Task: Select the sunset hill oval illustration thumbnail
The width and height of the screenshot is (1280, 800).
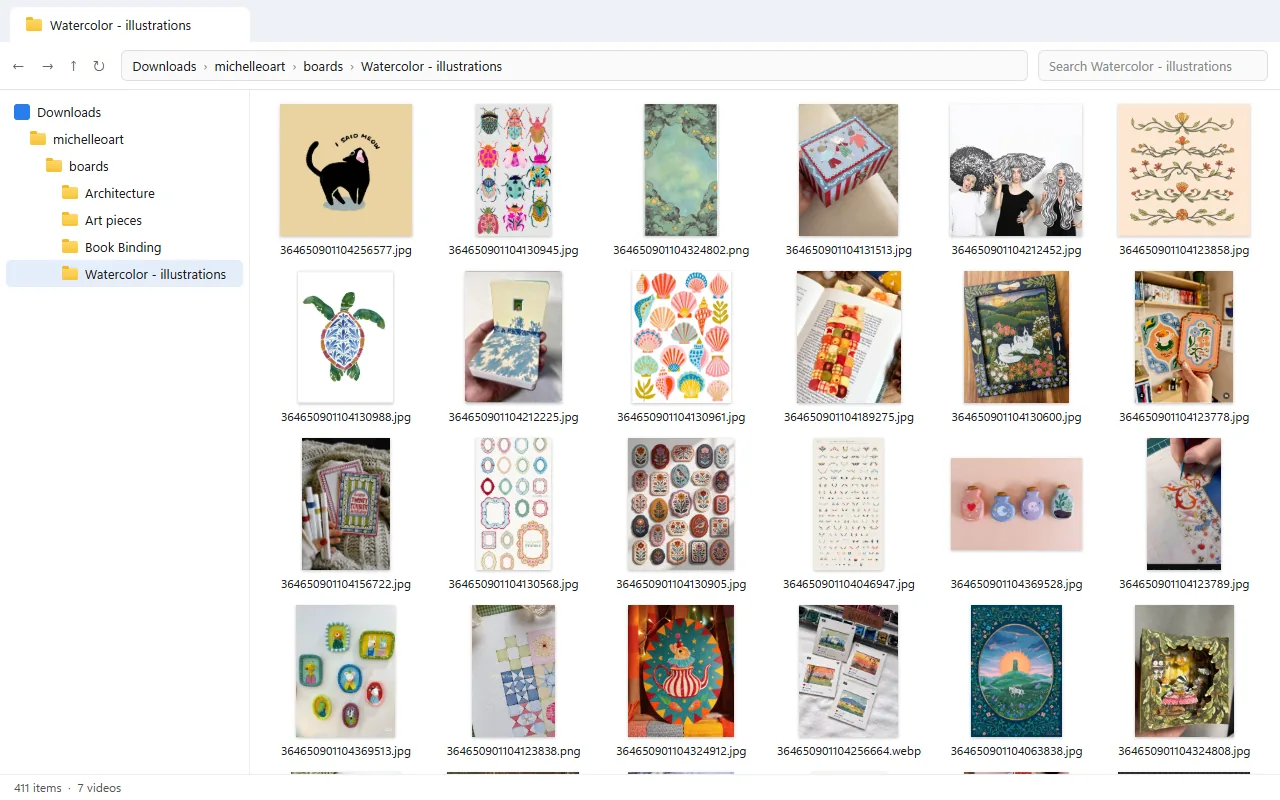Action: tap(1016, 671)
